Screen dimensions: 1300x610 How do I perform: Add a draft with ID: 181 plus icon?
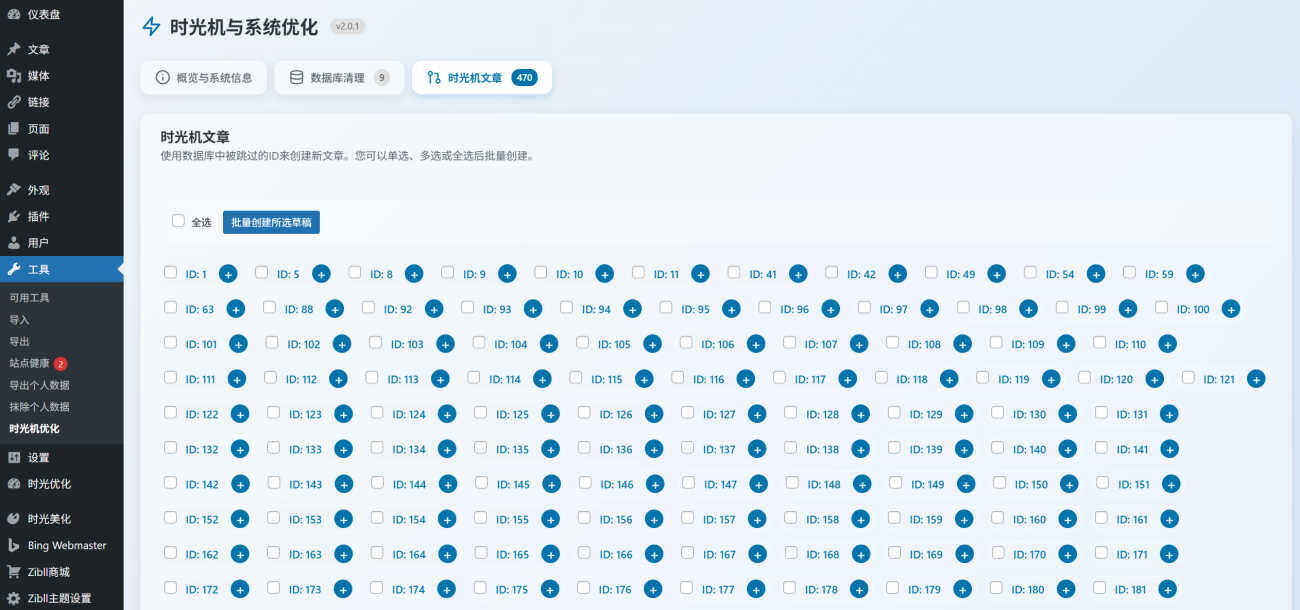tap(1167, 589)
